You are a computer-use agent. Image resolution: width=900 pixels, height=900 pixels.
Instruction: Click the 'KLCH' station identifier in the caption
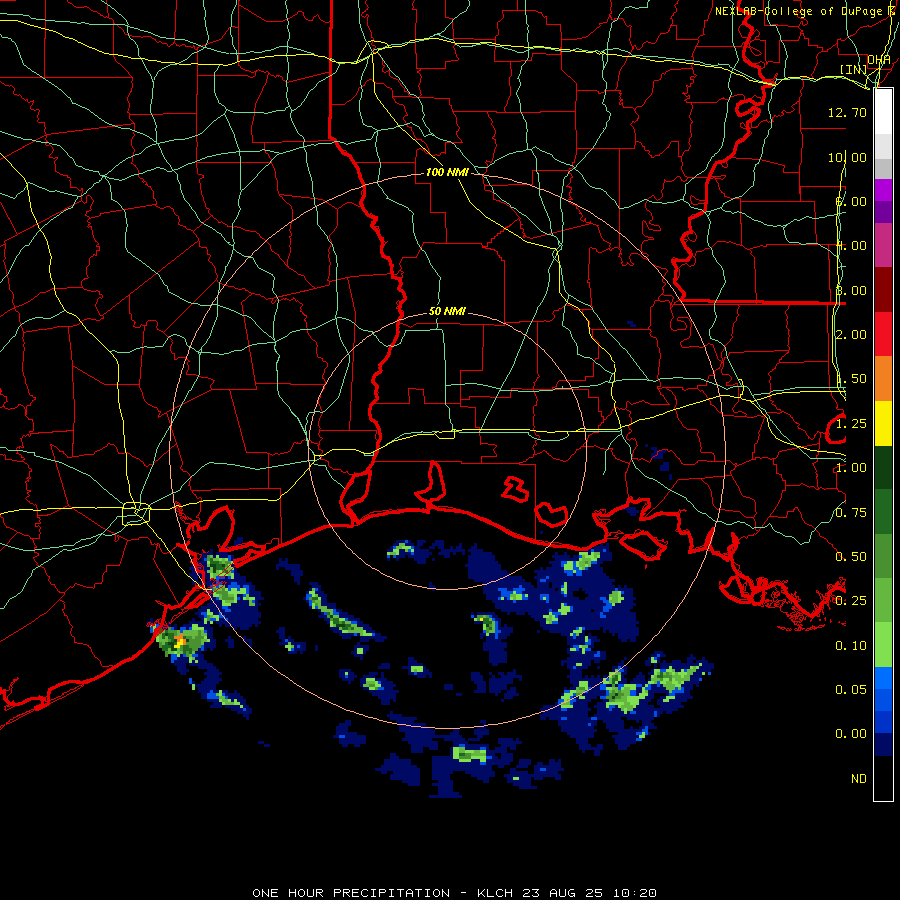click(x=495, y=893)
